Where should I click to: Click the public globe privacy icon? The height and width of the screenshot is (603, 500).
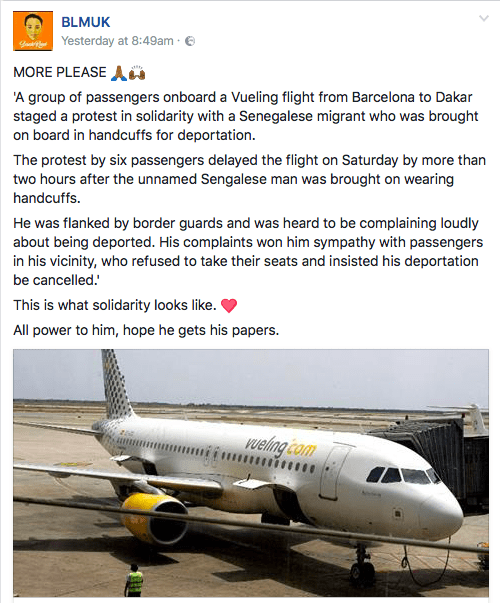click(x=190, y=41)
